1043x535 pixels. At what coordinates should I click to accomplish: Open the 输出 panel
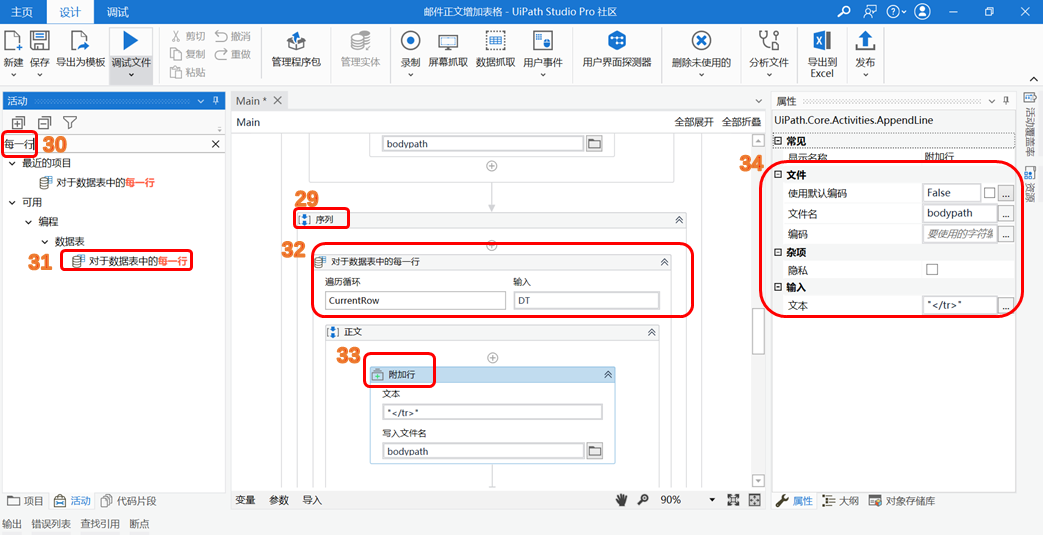[13, 524]
